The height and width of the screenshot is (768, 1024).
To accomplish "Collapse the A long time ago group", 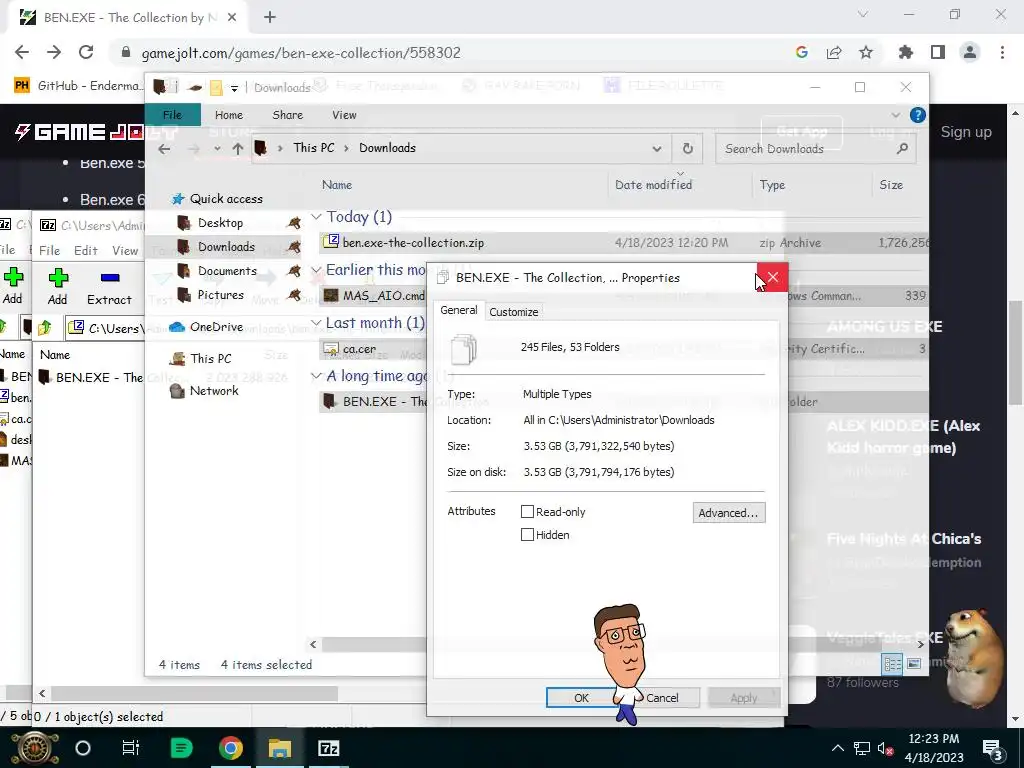I will (x=316, y=376).
